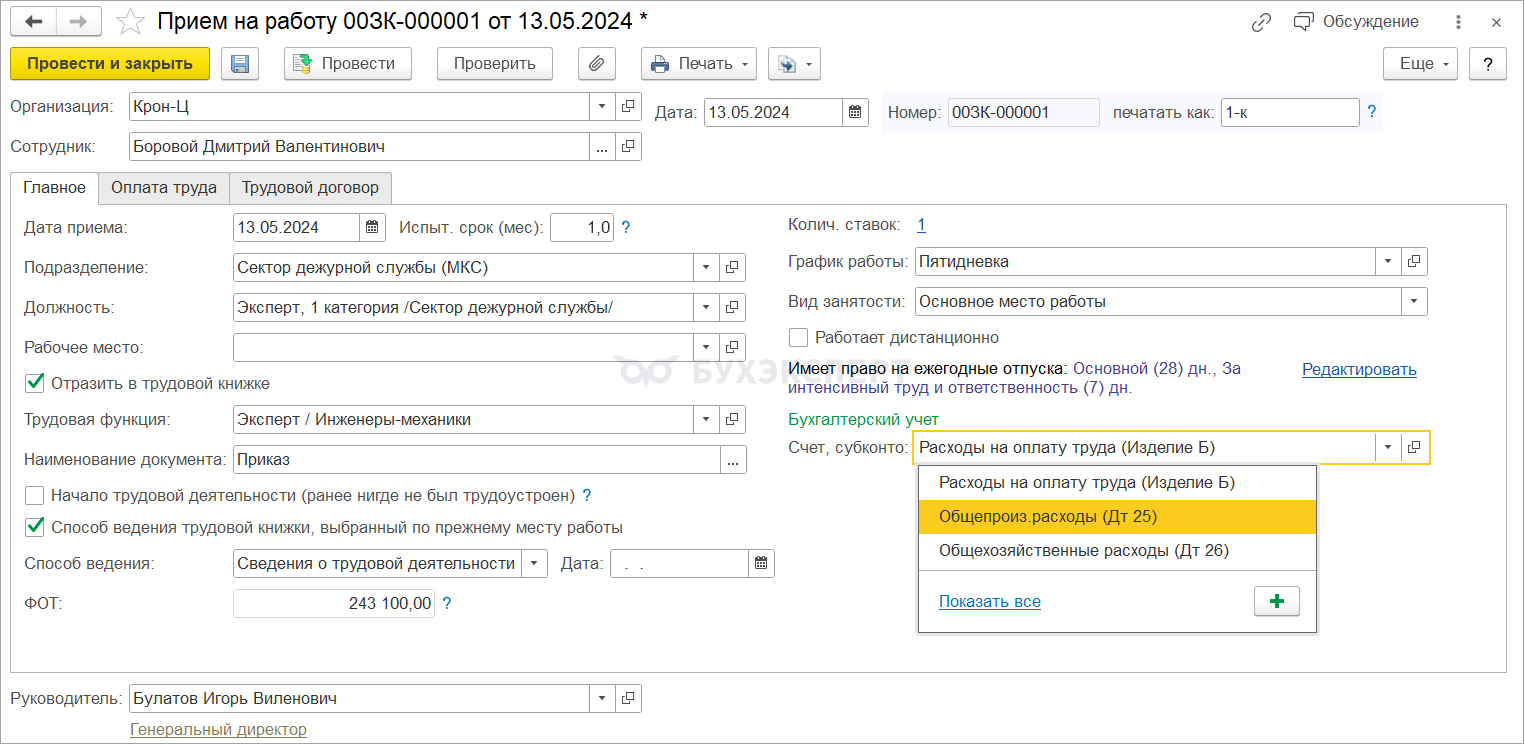
Task: Enable Работает дистанционно checkbox
Action: (x=798, y=338)
